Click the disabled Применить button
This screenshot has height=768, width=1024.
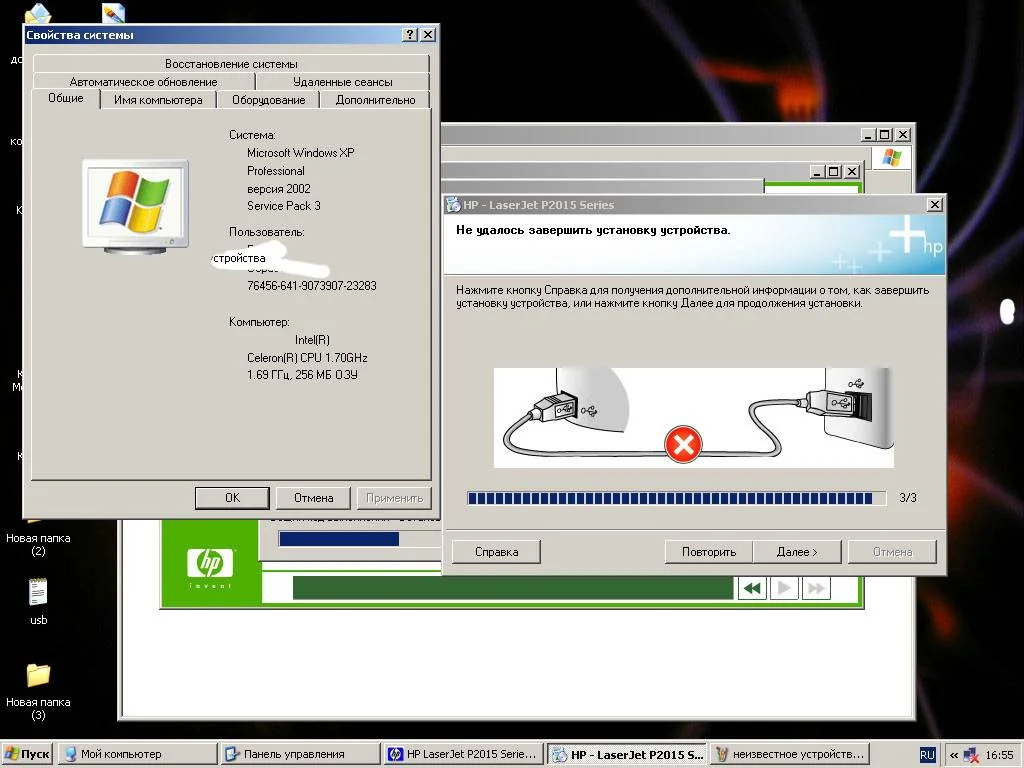click(x=394, y=498)
